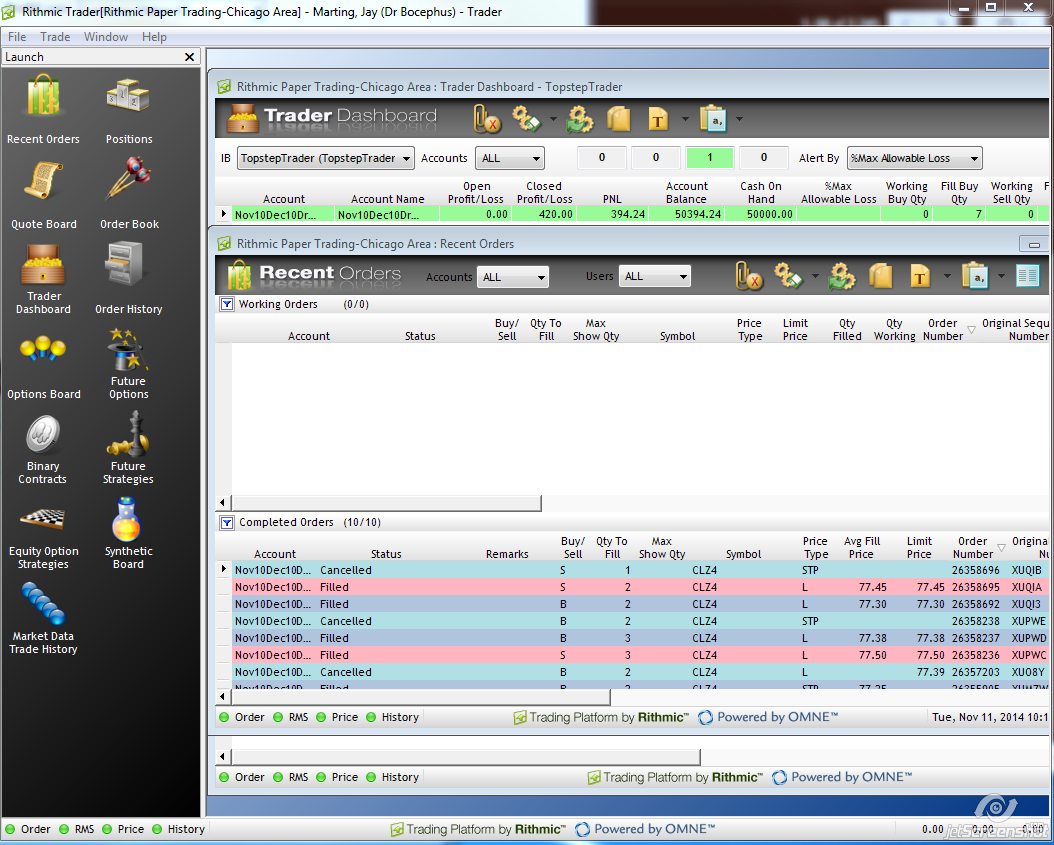
Task: Sort dashboard by Account Balance header
Action: (x=686, y=193)
